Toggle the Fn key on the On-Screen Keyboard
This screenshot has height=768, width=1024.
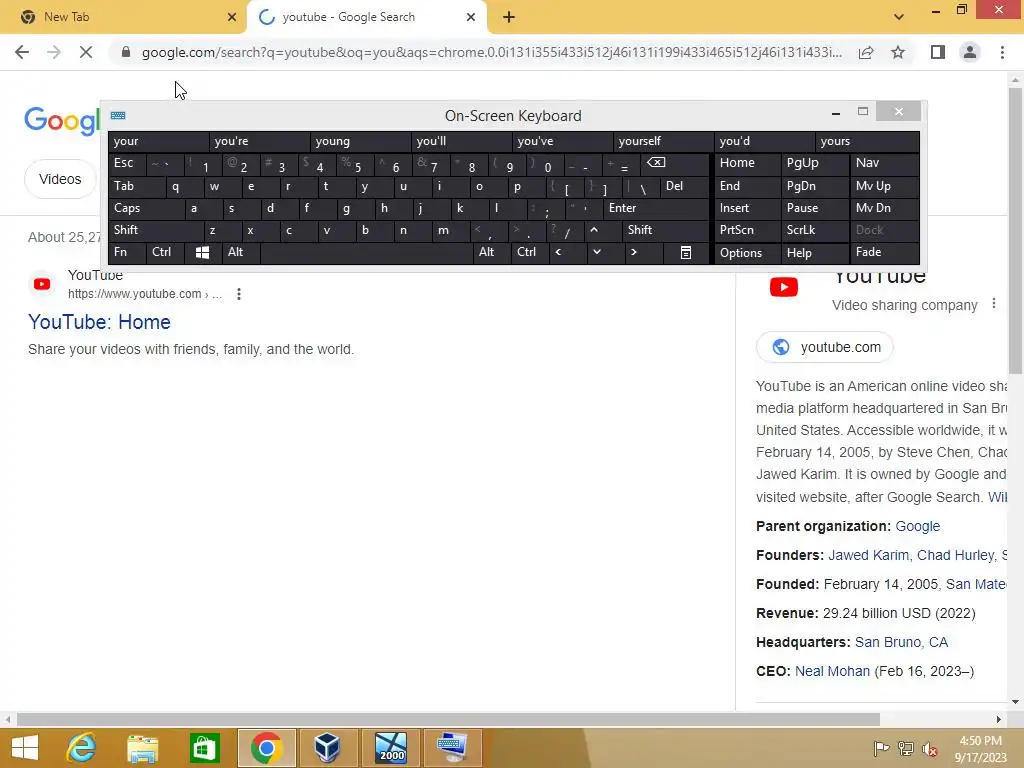(x=127, y=252)
